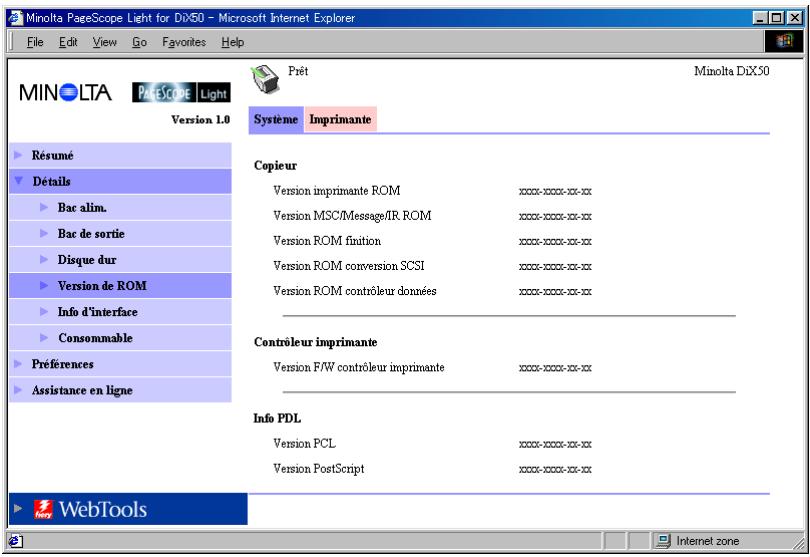
Task: Click the PageScope Light logo
Action: (181, 92)
